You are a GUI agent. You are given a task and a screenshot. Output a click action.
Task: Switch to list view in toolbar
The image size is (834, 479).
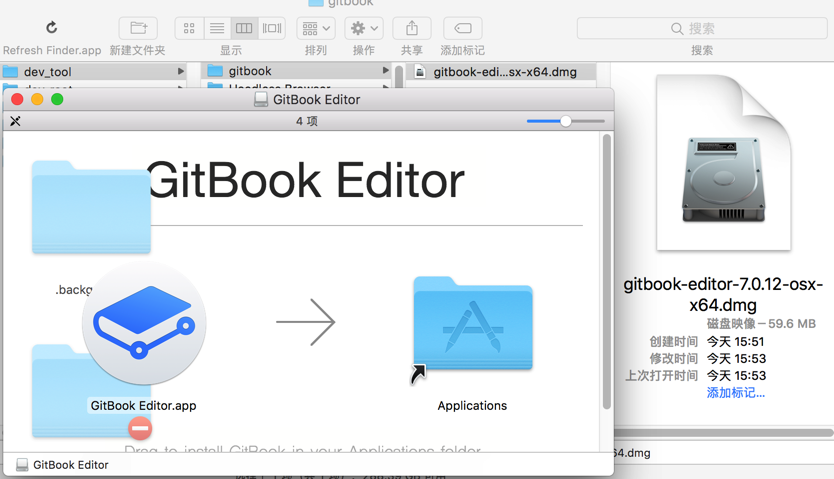point(217,28)
